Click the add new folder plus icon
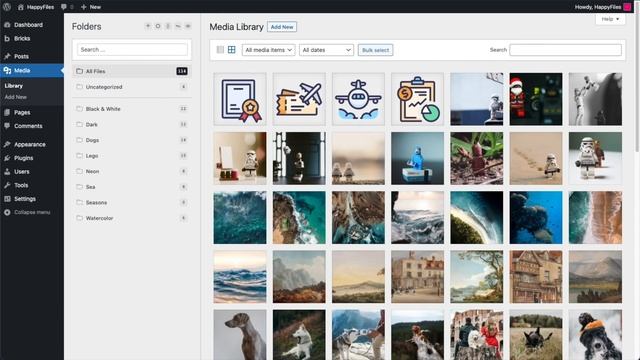The width and height of the screenshot is (640, 360). click(x=148, y=26)
